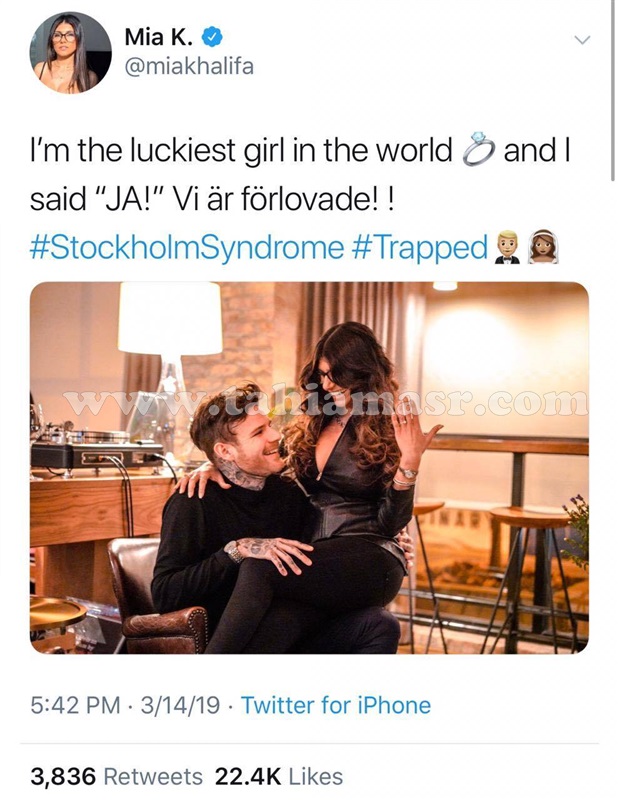The height and width of the screenshot is (800, 619).
Task: Click the blue verified badge icon
Action: pyautogui.click(x=212, y=37)
